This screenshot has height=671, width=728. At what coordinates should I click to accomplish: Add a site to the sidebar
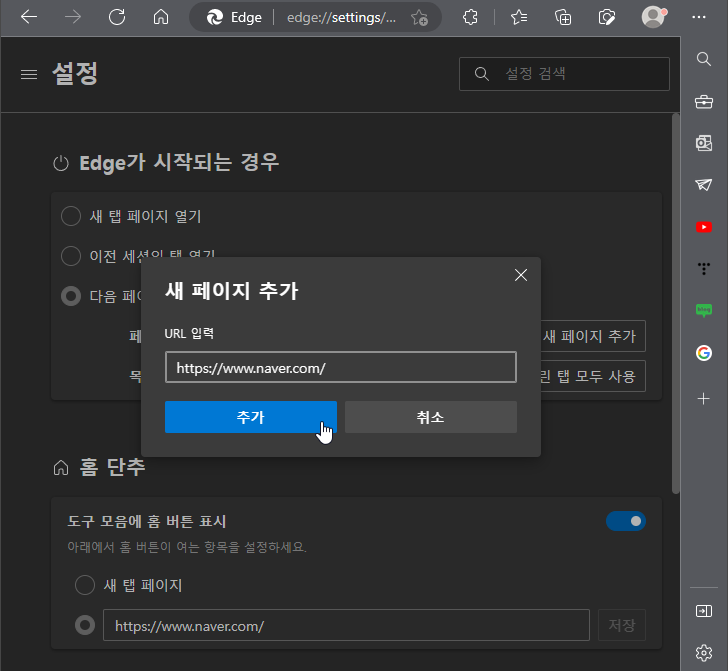click(704, 398)
